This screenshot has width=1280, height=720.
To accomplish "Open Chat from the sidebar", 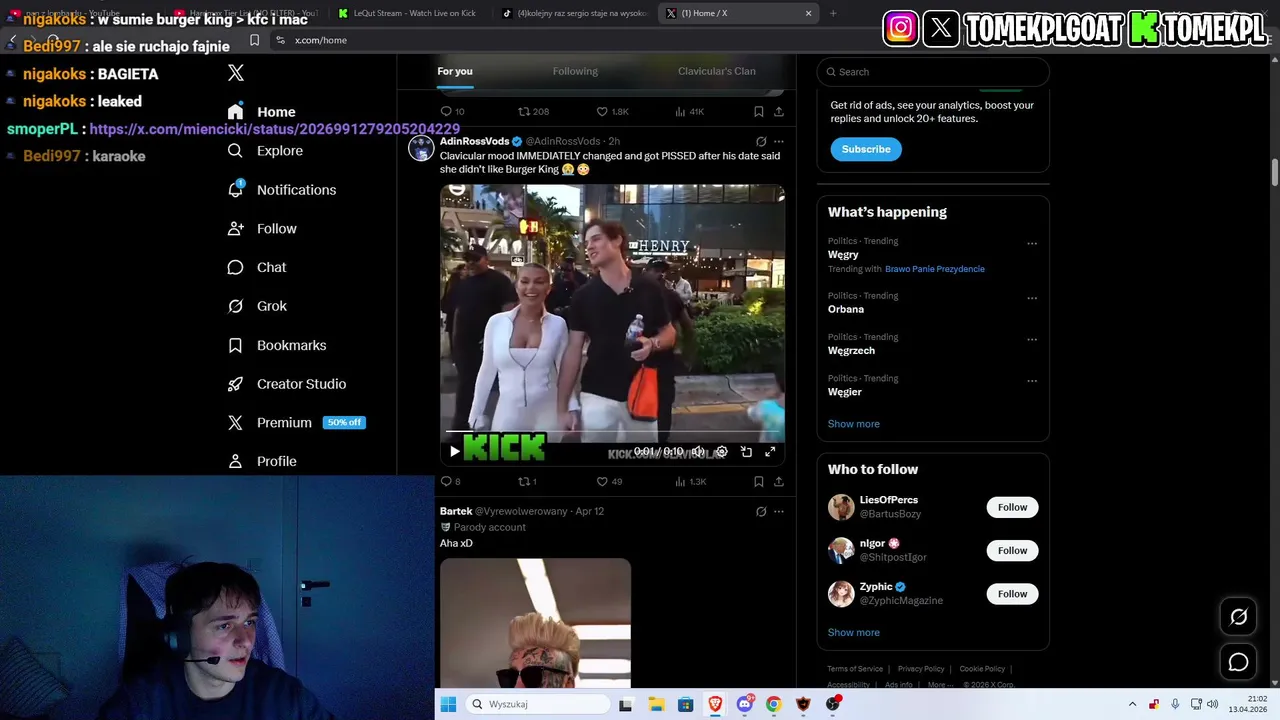I will [x=257, y=268].
